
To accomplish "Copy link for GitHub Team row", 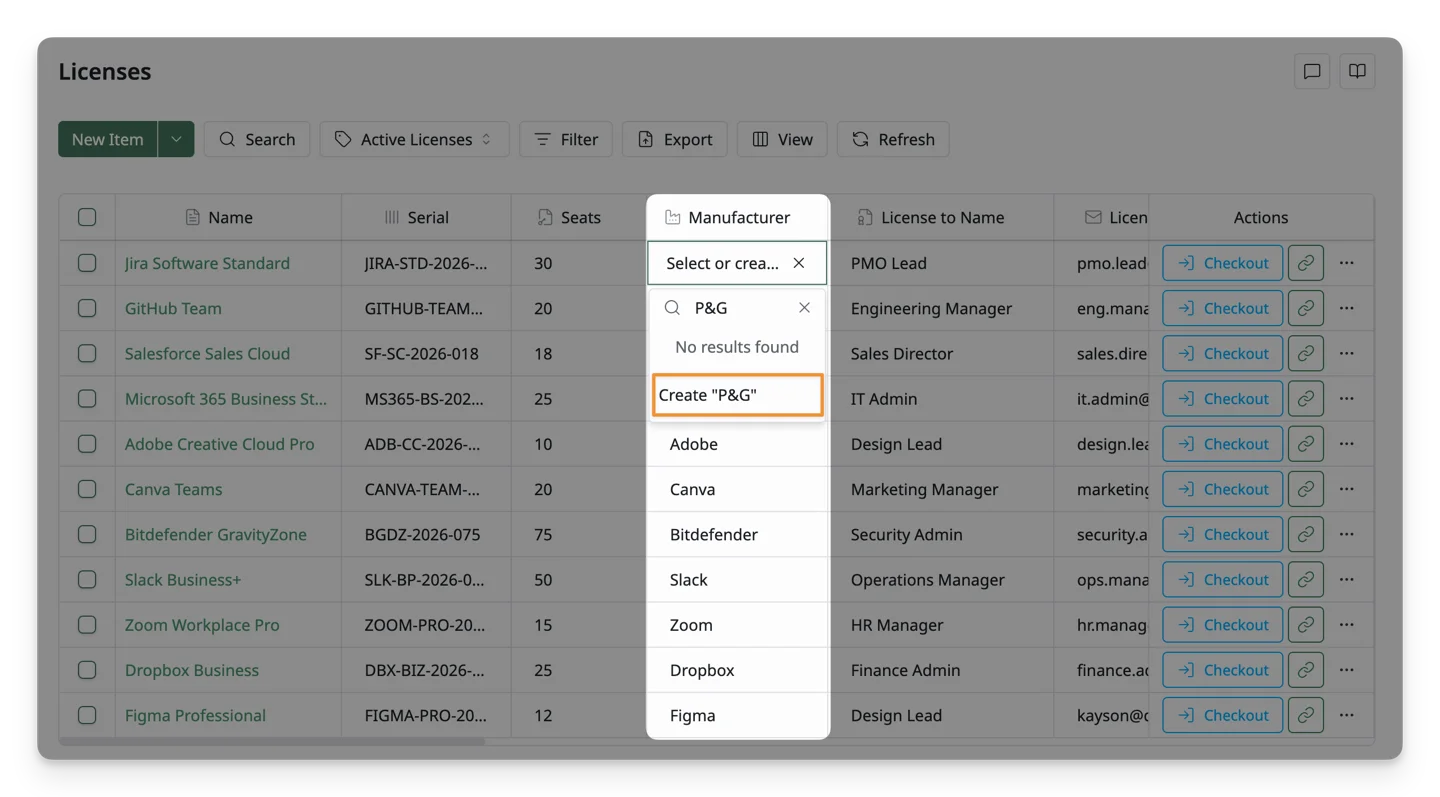I will click(1306, 308).
